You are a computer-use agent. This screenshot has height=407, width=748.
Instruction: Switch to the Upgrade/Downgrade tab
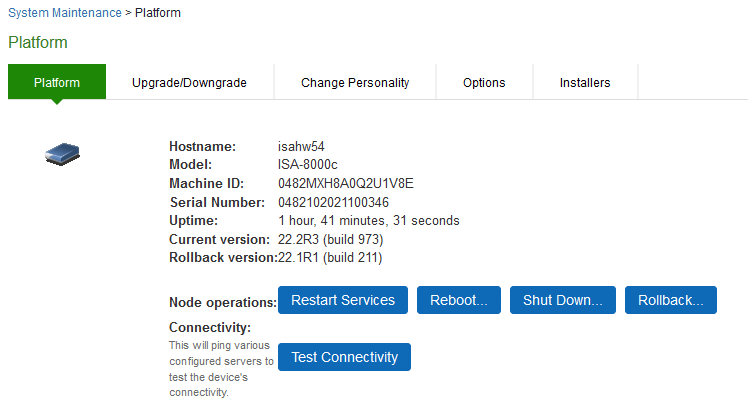189,82
